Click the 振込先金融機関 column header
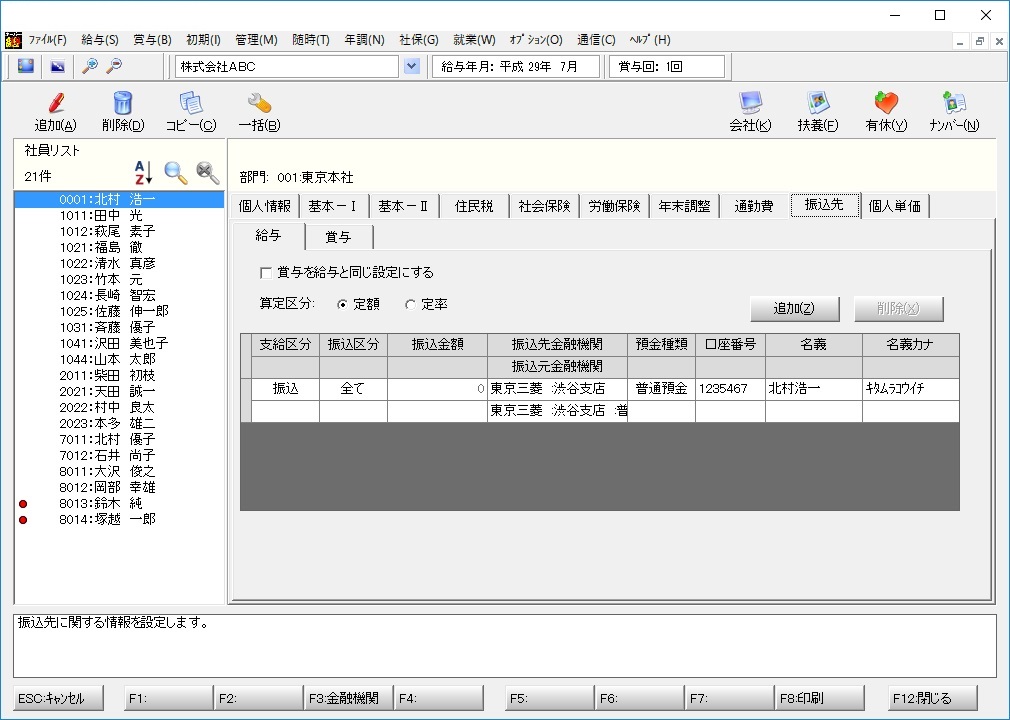Image resolution: width=1010 pixels, height=720 pixels. coord(557,345)
